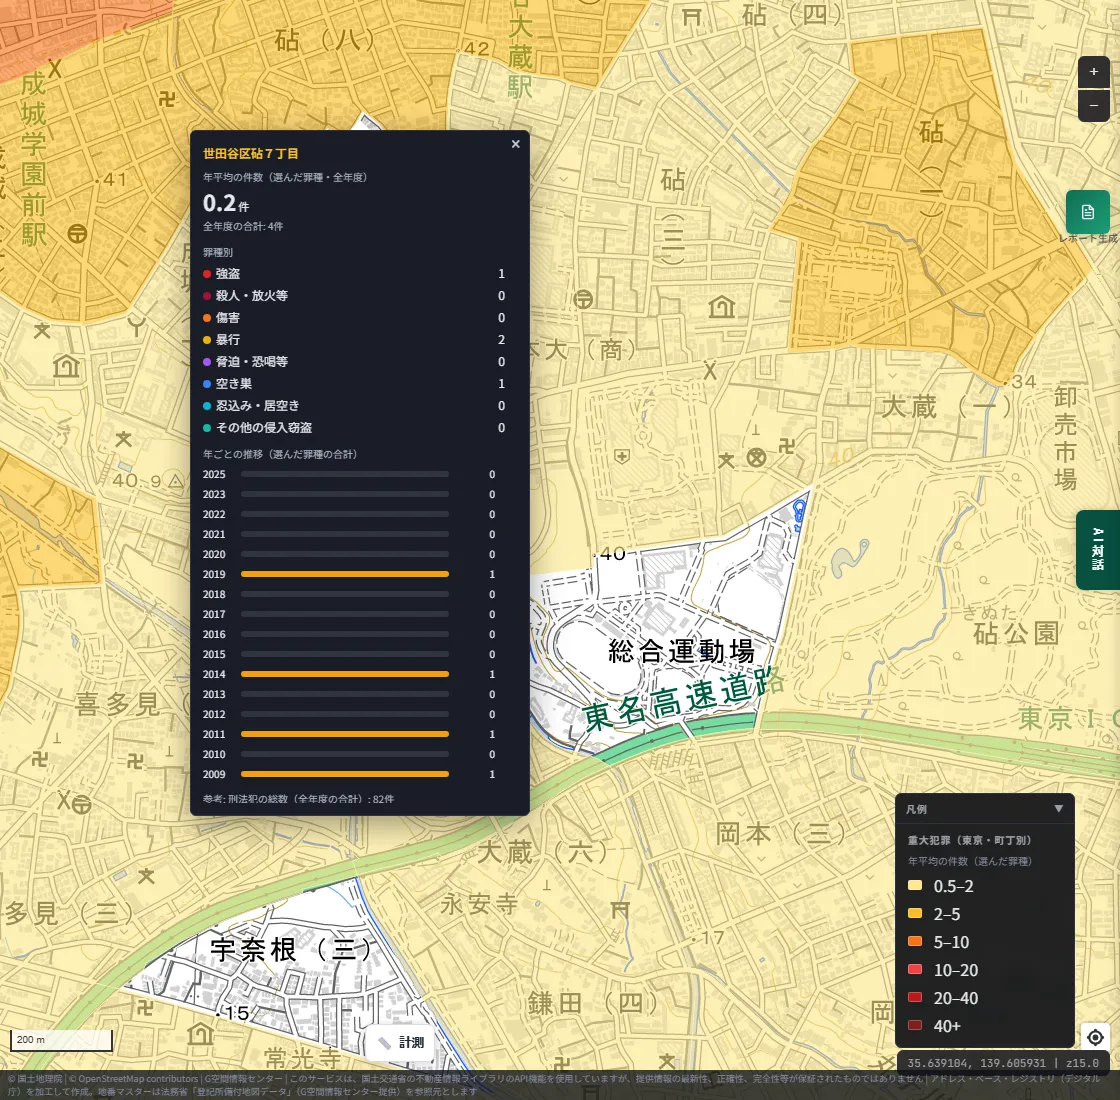
Task: Zoom out with the minus button
Action: point(1093,106)
